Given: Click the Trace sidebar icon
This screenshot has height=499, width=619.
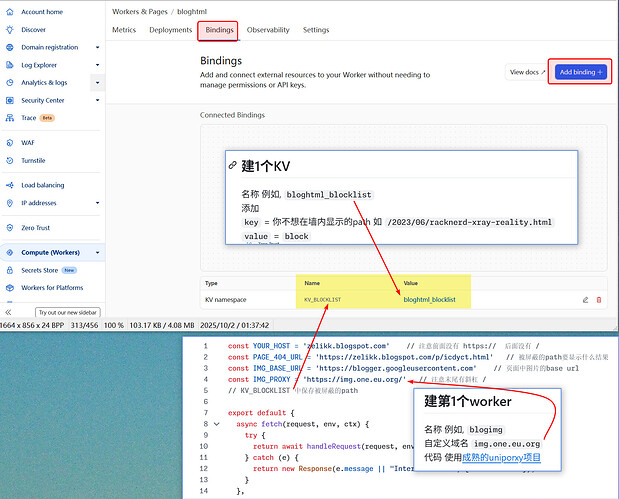Looking at the screenshot, I should click(x=10, y=118).
